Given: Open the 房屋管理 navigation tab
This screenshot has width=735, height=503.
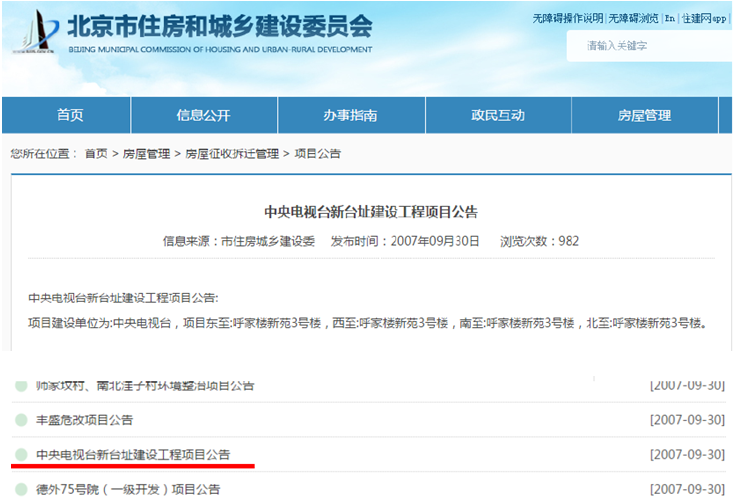Looking at the screenshot, I should 645,115.
